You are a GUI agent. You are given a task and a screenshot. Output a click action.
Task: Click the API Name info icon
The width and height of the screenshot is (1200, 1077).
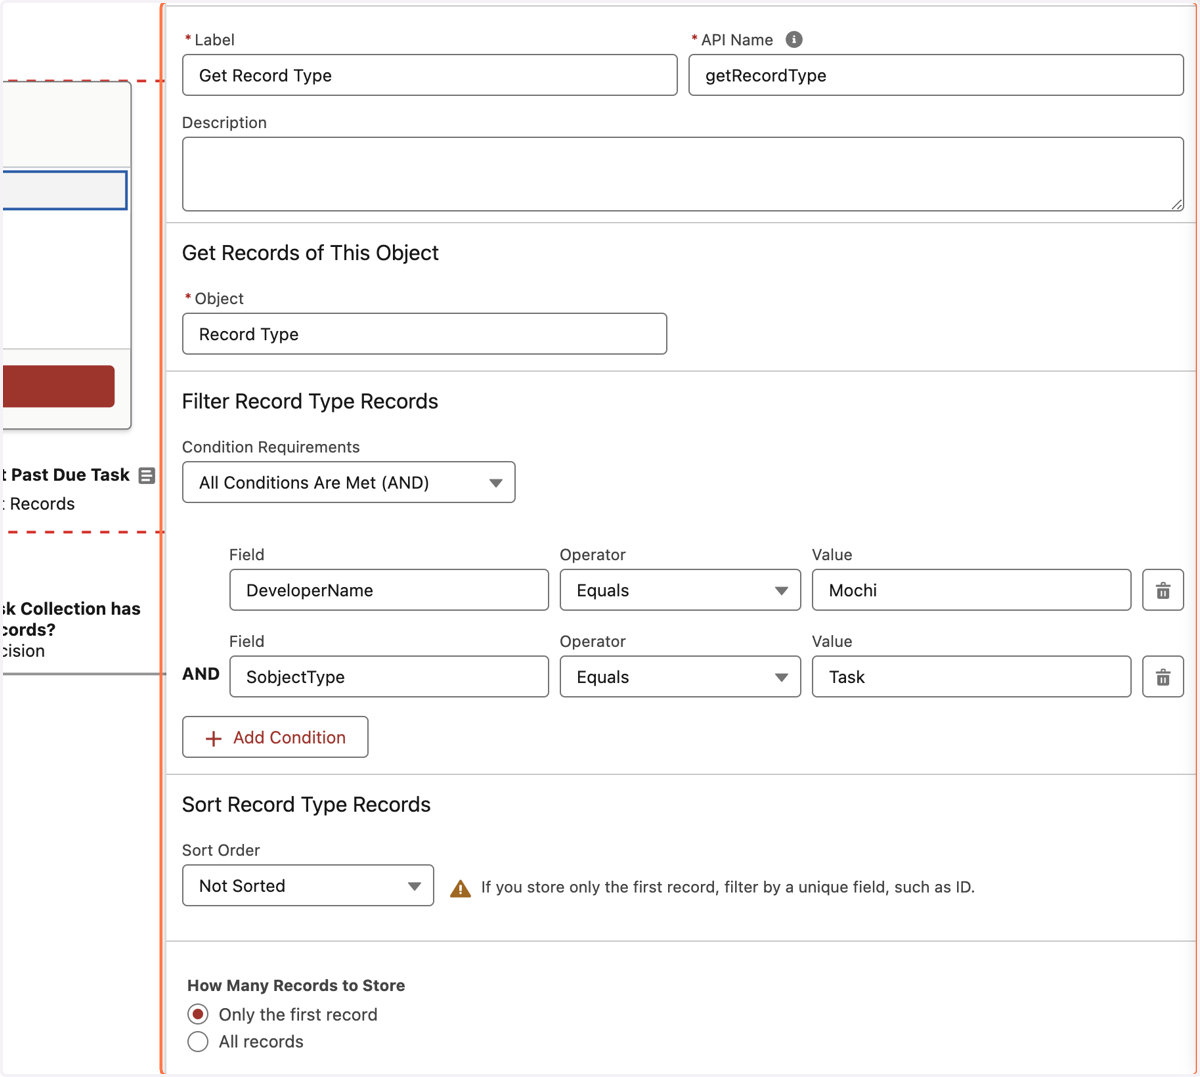pos(794,39)
